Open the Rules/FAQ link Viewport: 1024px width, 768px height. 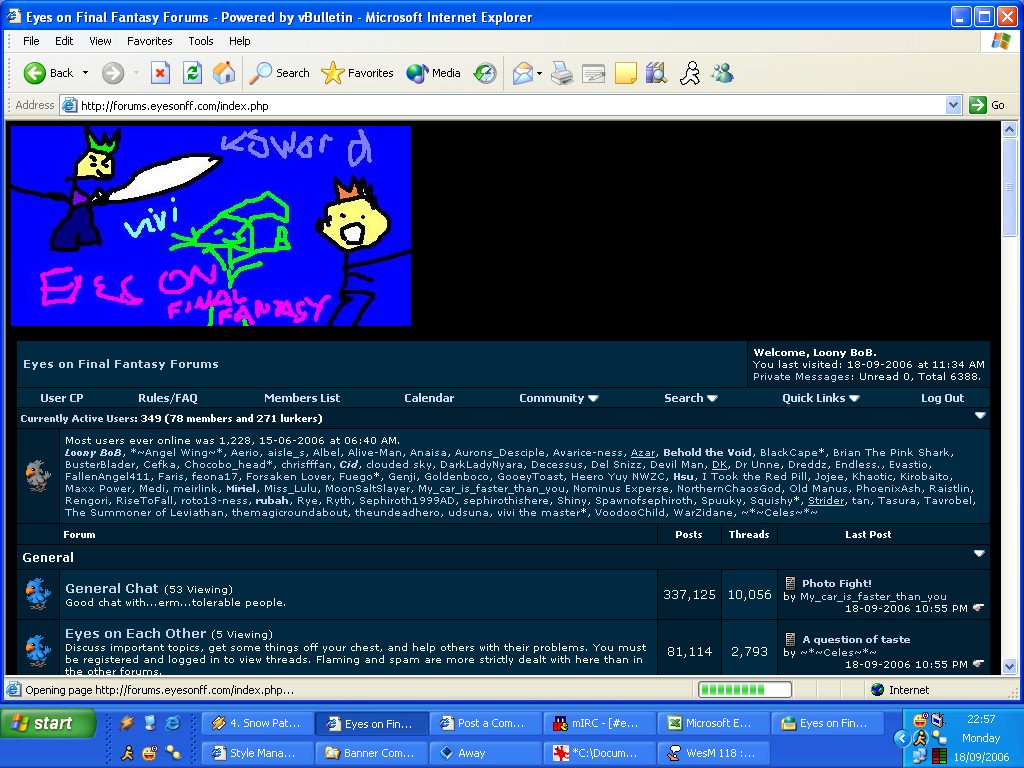click(x=168, y=398)
